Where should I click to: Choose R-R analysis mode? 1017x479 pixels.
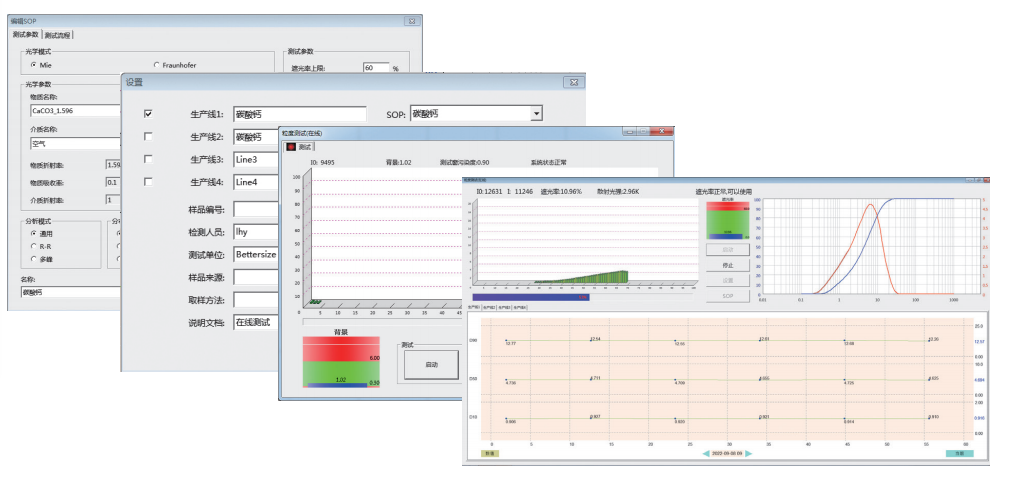click(33, 245)
